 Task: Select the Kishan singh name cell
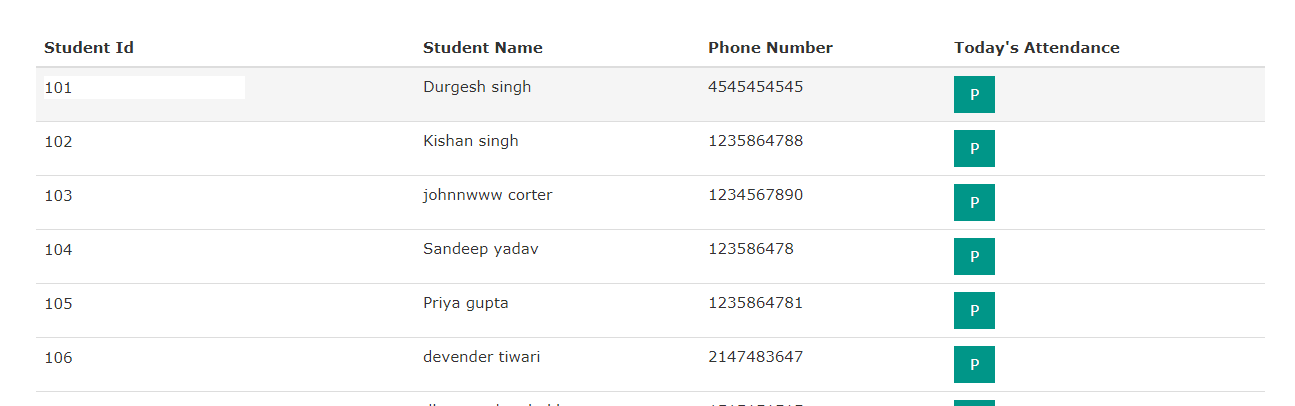pyautogui.click(x=471, y=141)
